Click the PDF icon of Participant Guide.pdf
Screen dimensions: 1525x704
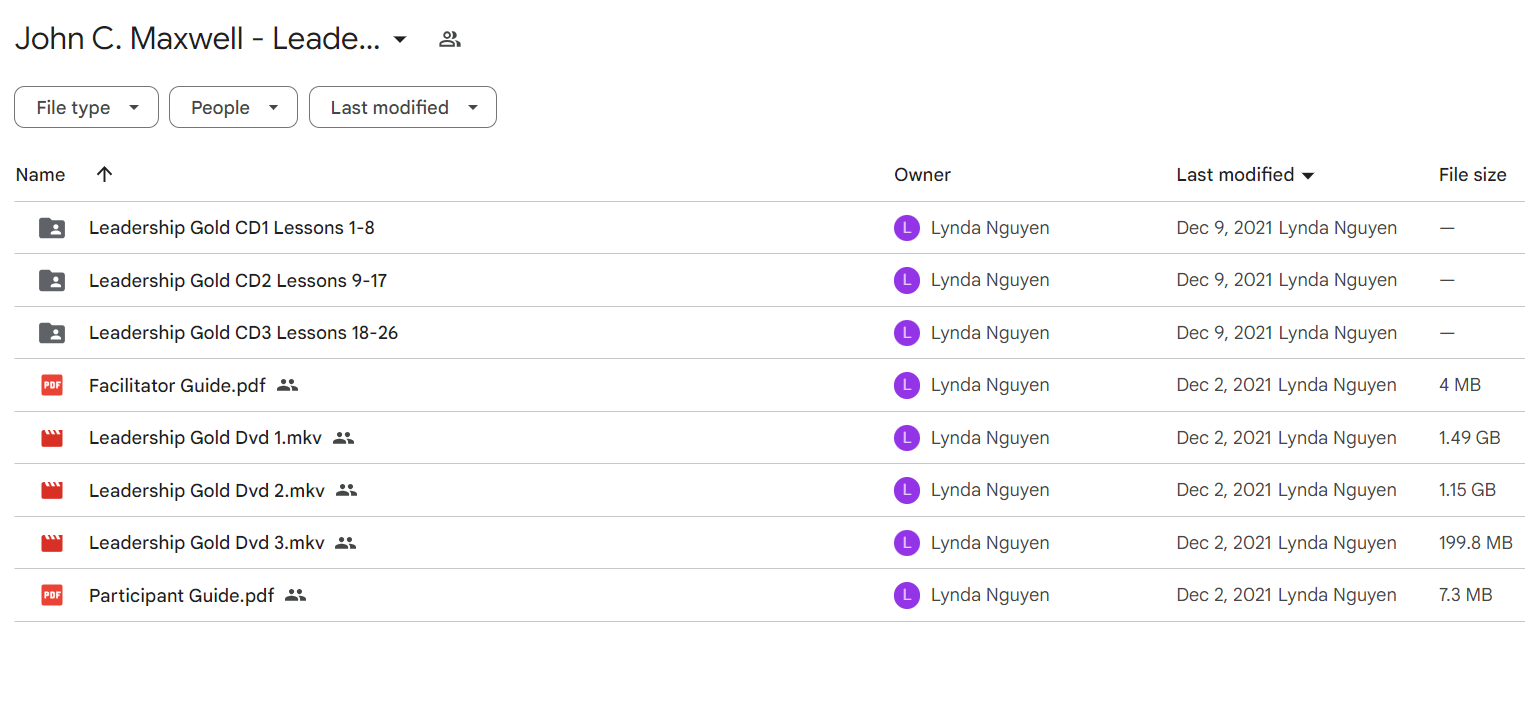point(52,595)
